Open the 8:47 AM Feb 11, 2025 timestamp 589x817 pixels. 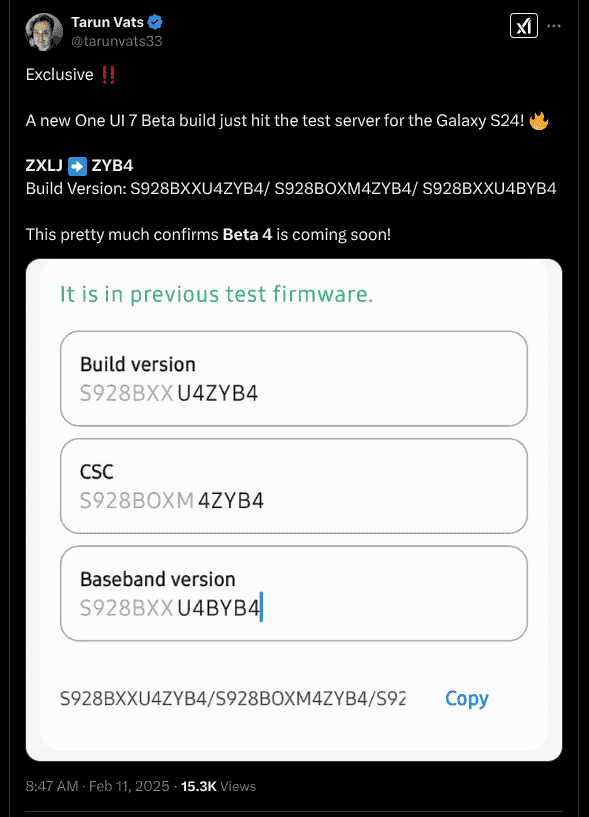coord(97,786)
